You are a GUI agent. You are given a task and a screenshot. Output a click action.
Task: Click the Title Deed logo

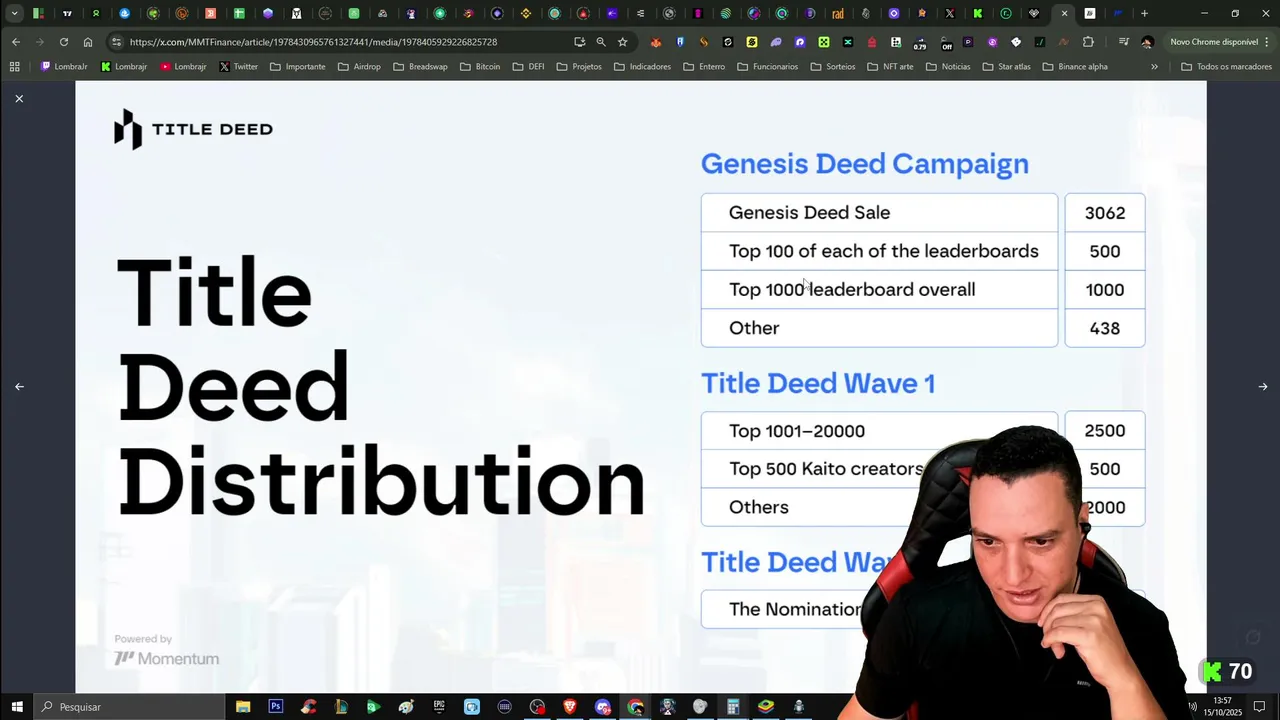[193, 129]
